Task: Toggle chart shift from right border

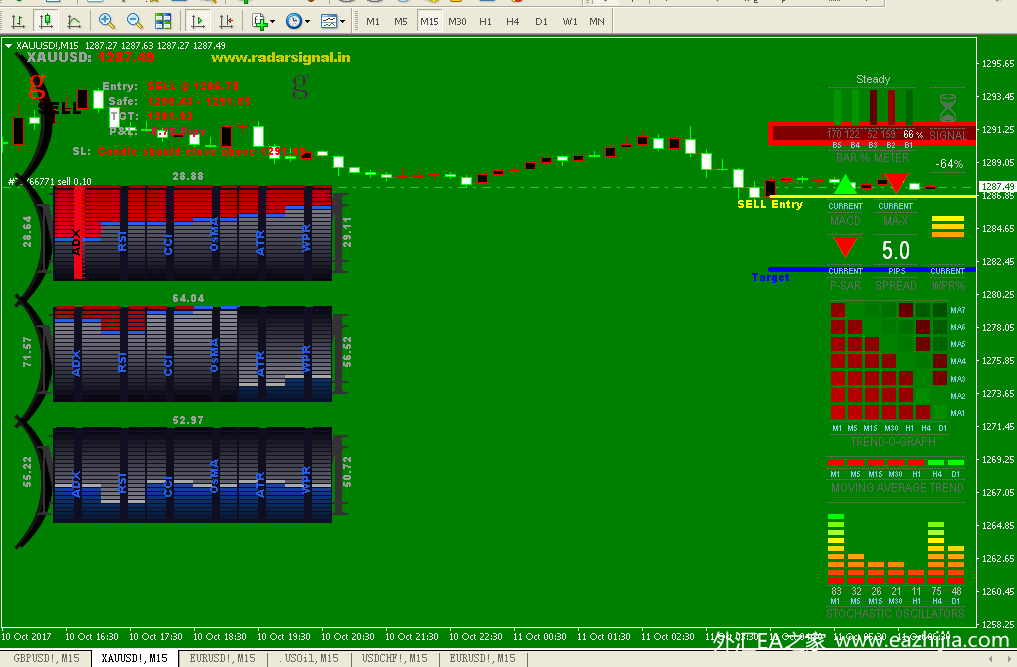Action: tap(226, 21)
